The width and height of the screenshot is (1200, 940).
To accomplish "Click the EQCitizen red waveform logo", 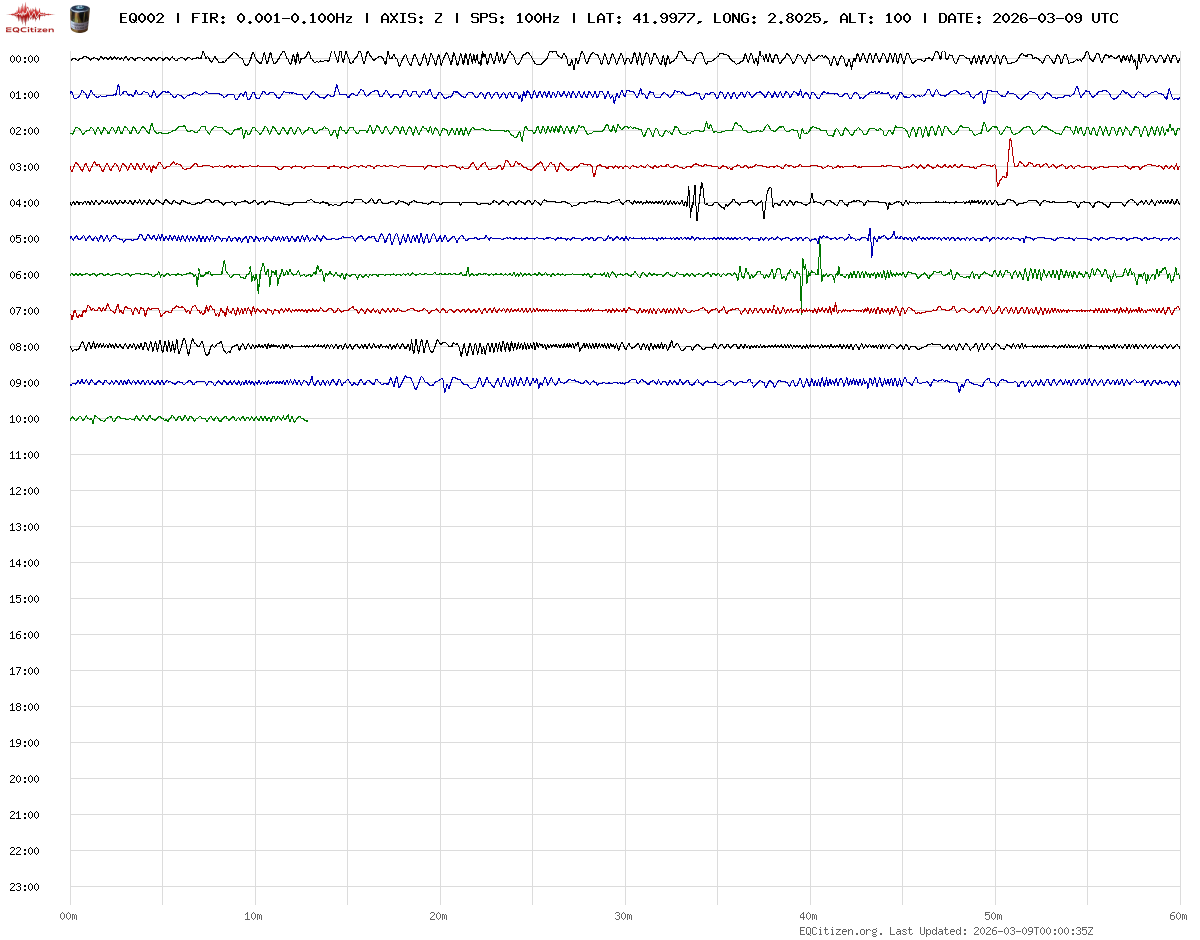I will (30, 17).
